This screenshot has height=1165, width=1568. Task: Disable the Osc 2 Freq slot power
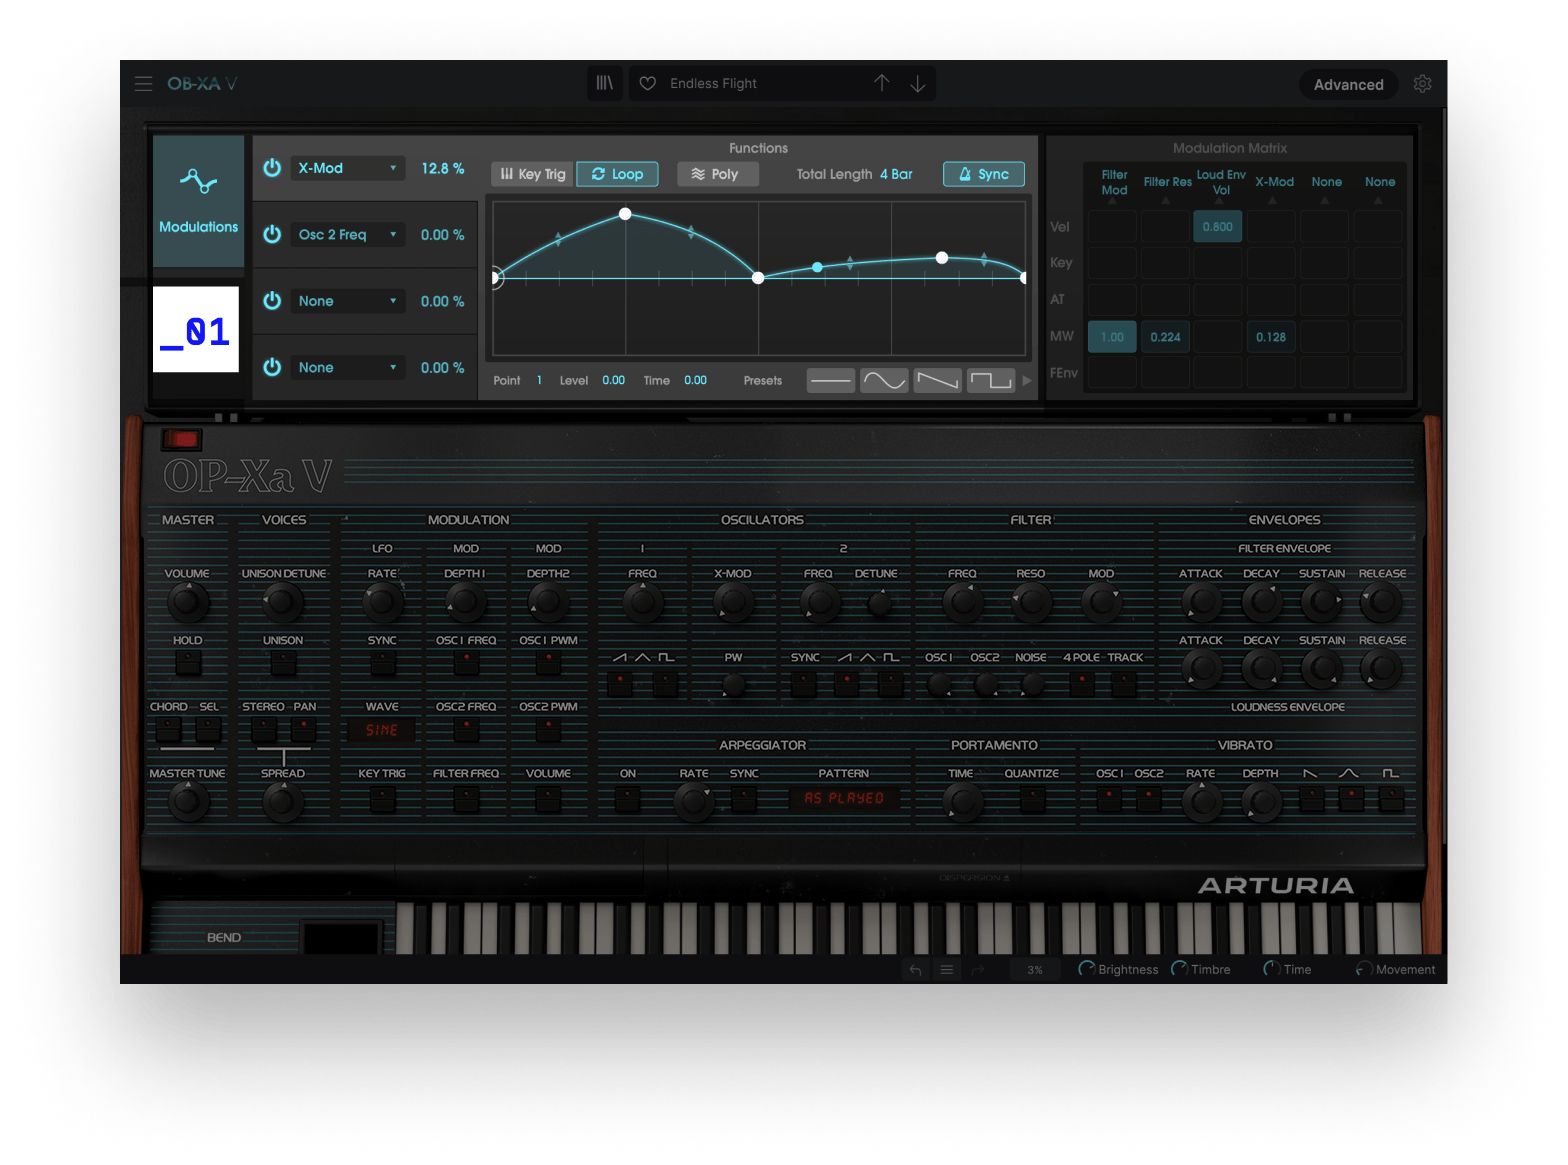(272, 234)
